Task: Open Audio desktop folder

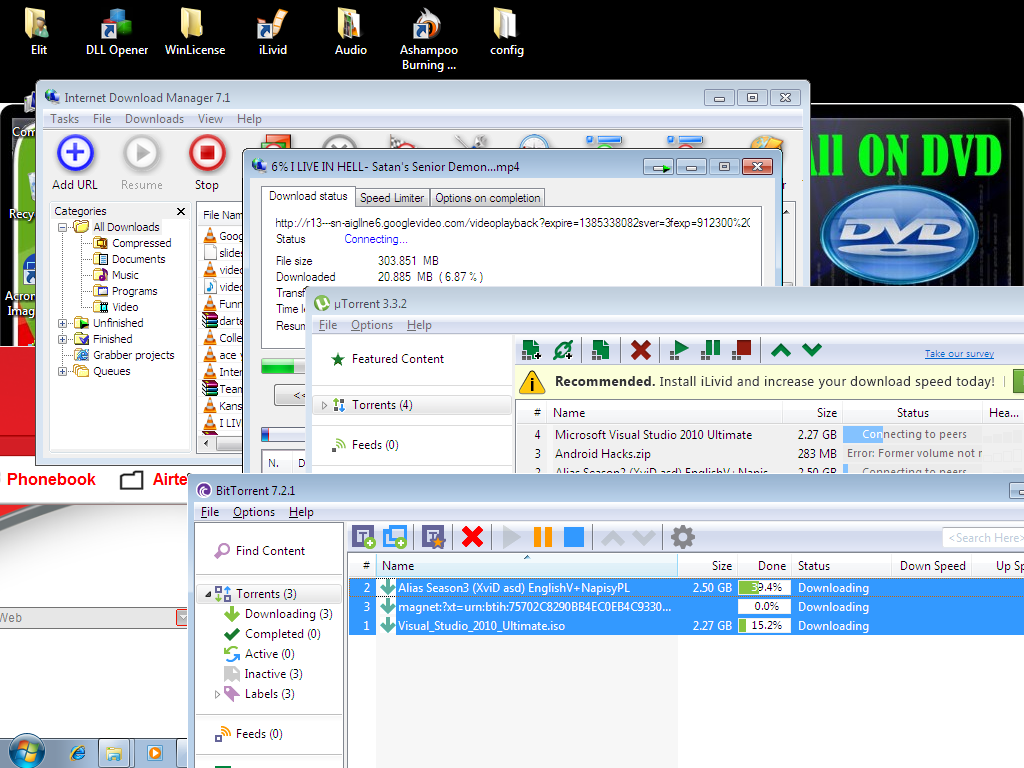Action: (x=351, y=33)
